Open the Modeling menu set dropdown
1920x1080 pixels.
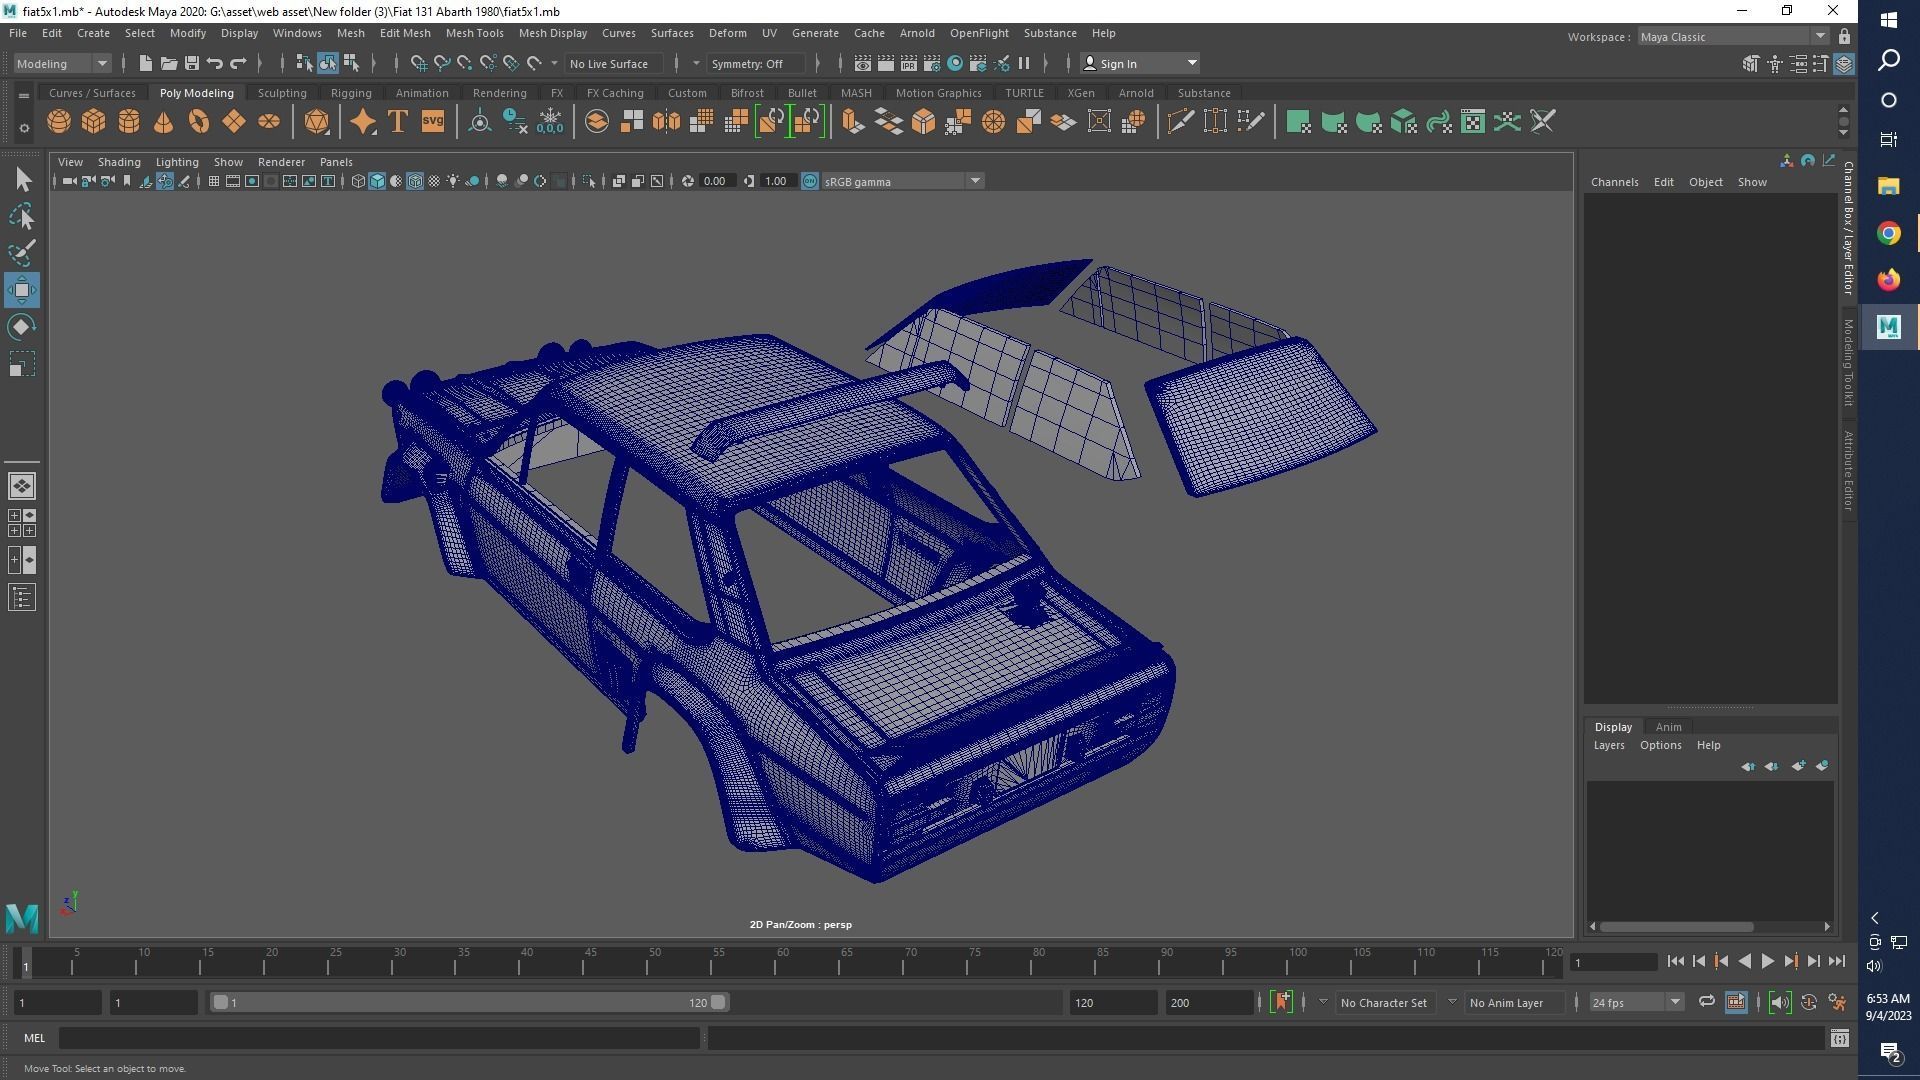(x=62, y=63)
